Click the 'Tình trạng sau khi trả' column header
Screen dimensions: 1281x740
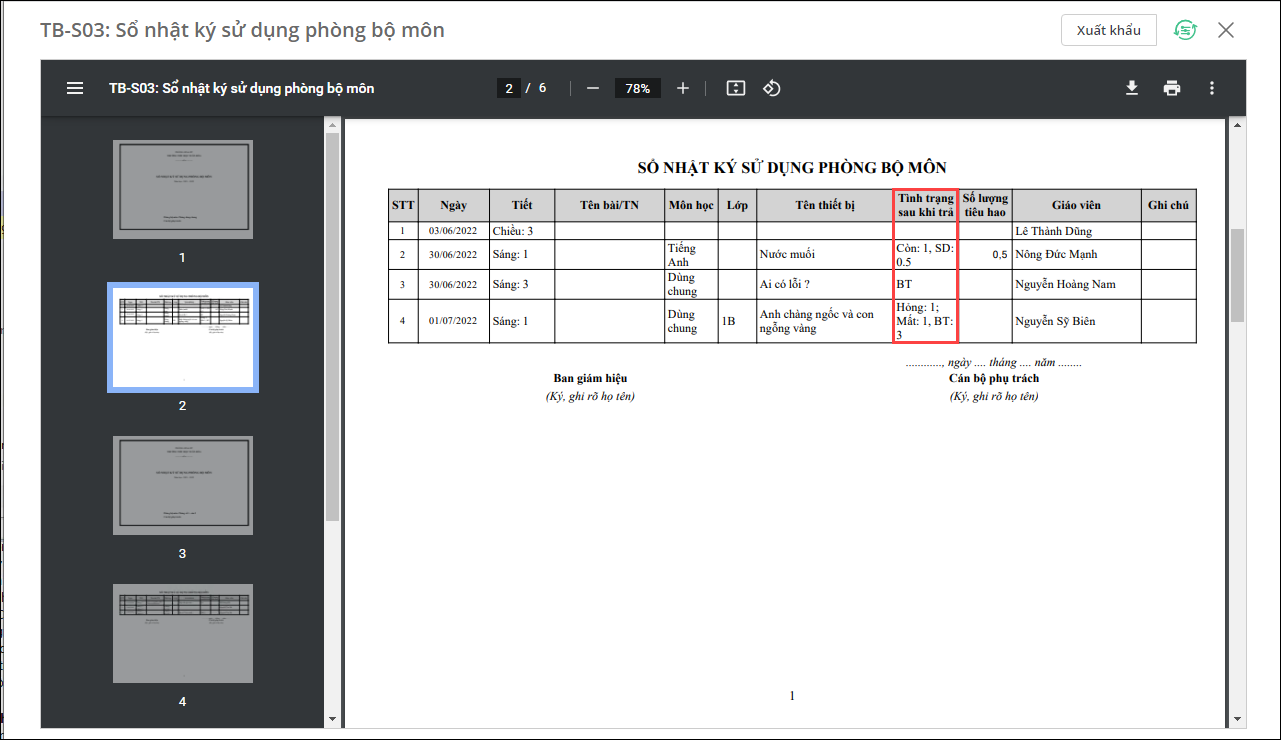pyautogui.click(x=926, y=205)
